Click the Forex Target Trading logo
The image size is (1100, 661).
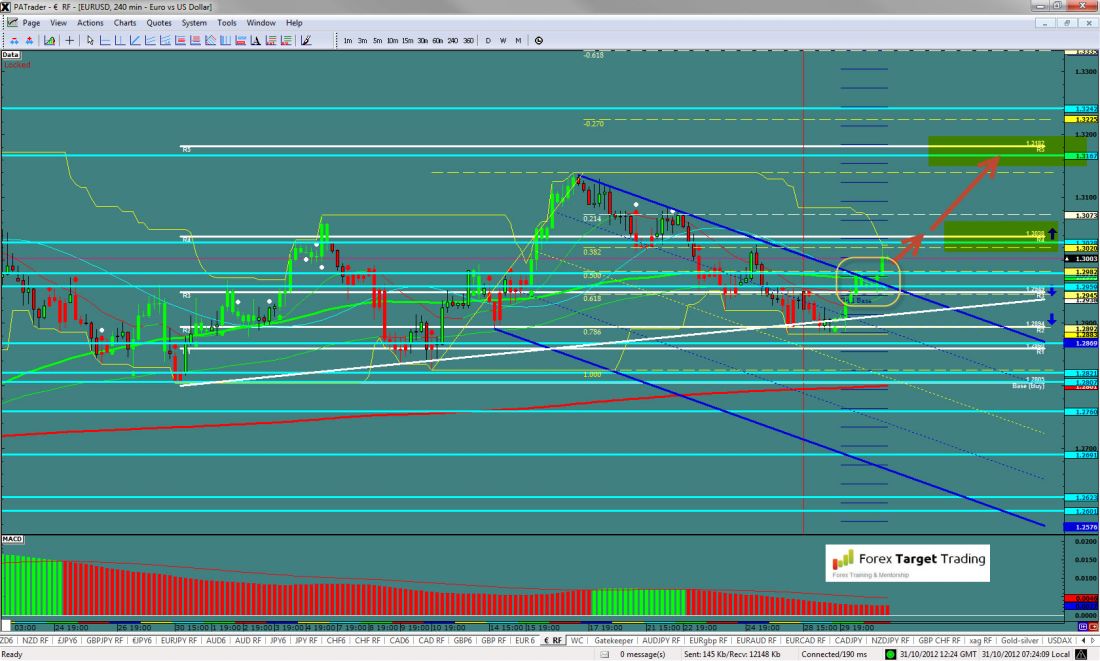(906, 562)
